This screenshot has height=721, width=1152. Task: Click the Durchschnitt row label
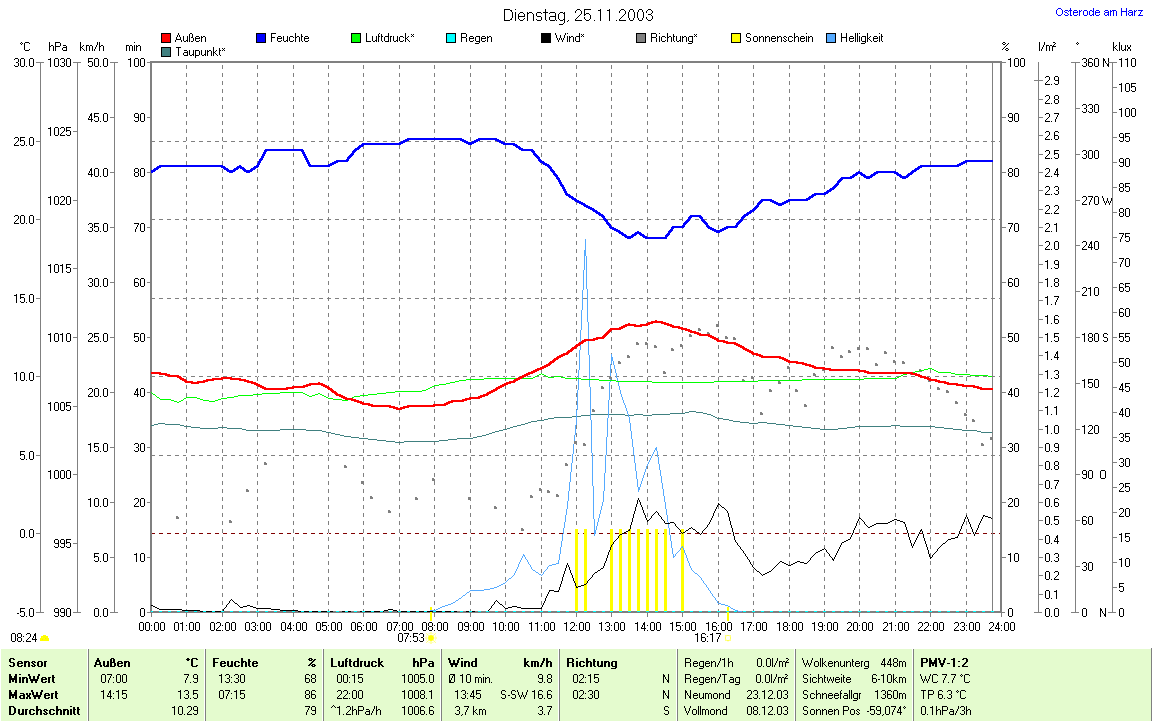coord(40,710)
